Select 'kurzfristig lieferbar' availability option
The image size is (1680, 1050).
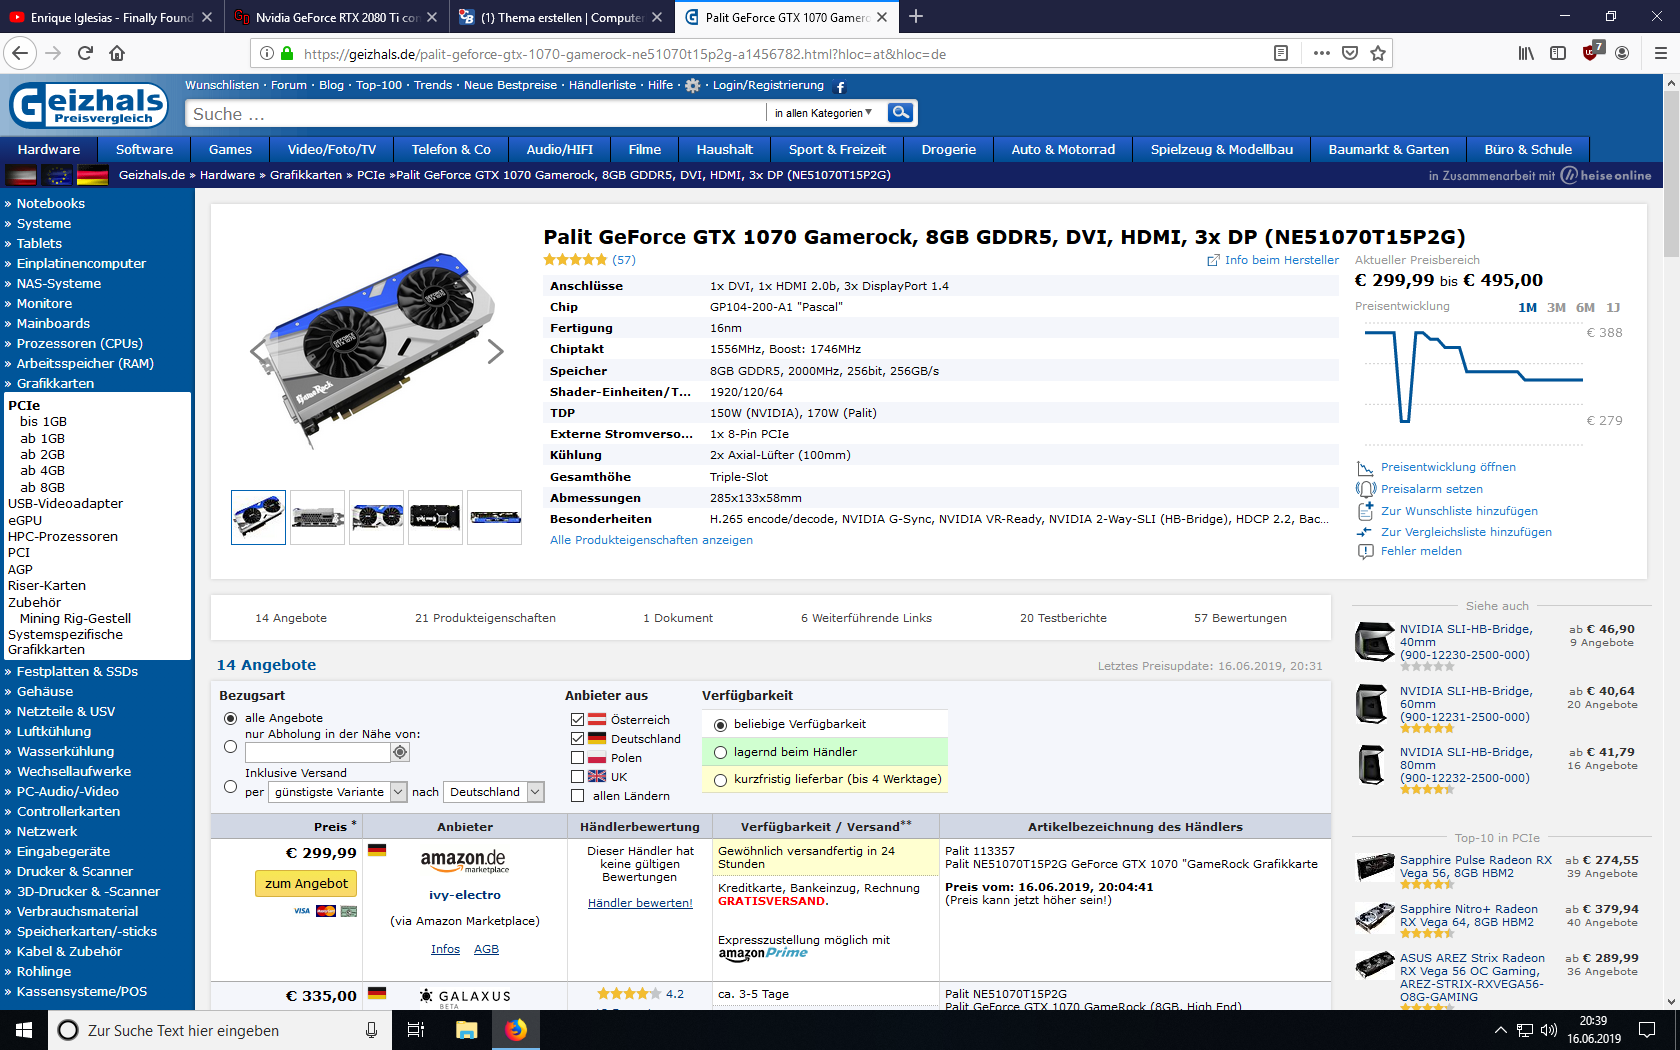tap(720, 779)
